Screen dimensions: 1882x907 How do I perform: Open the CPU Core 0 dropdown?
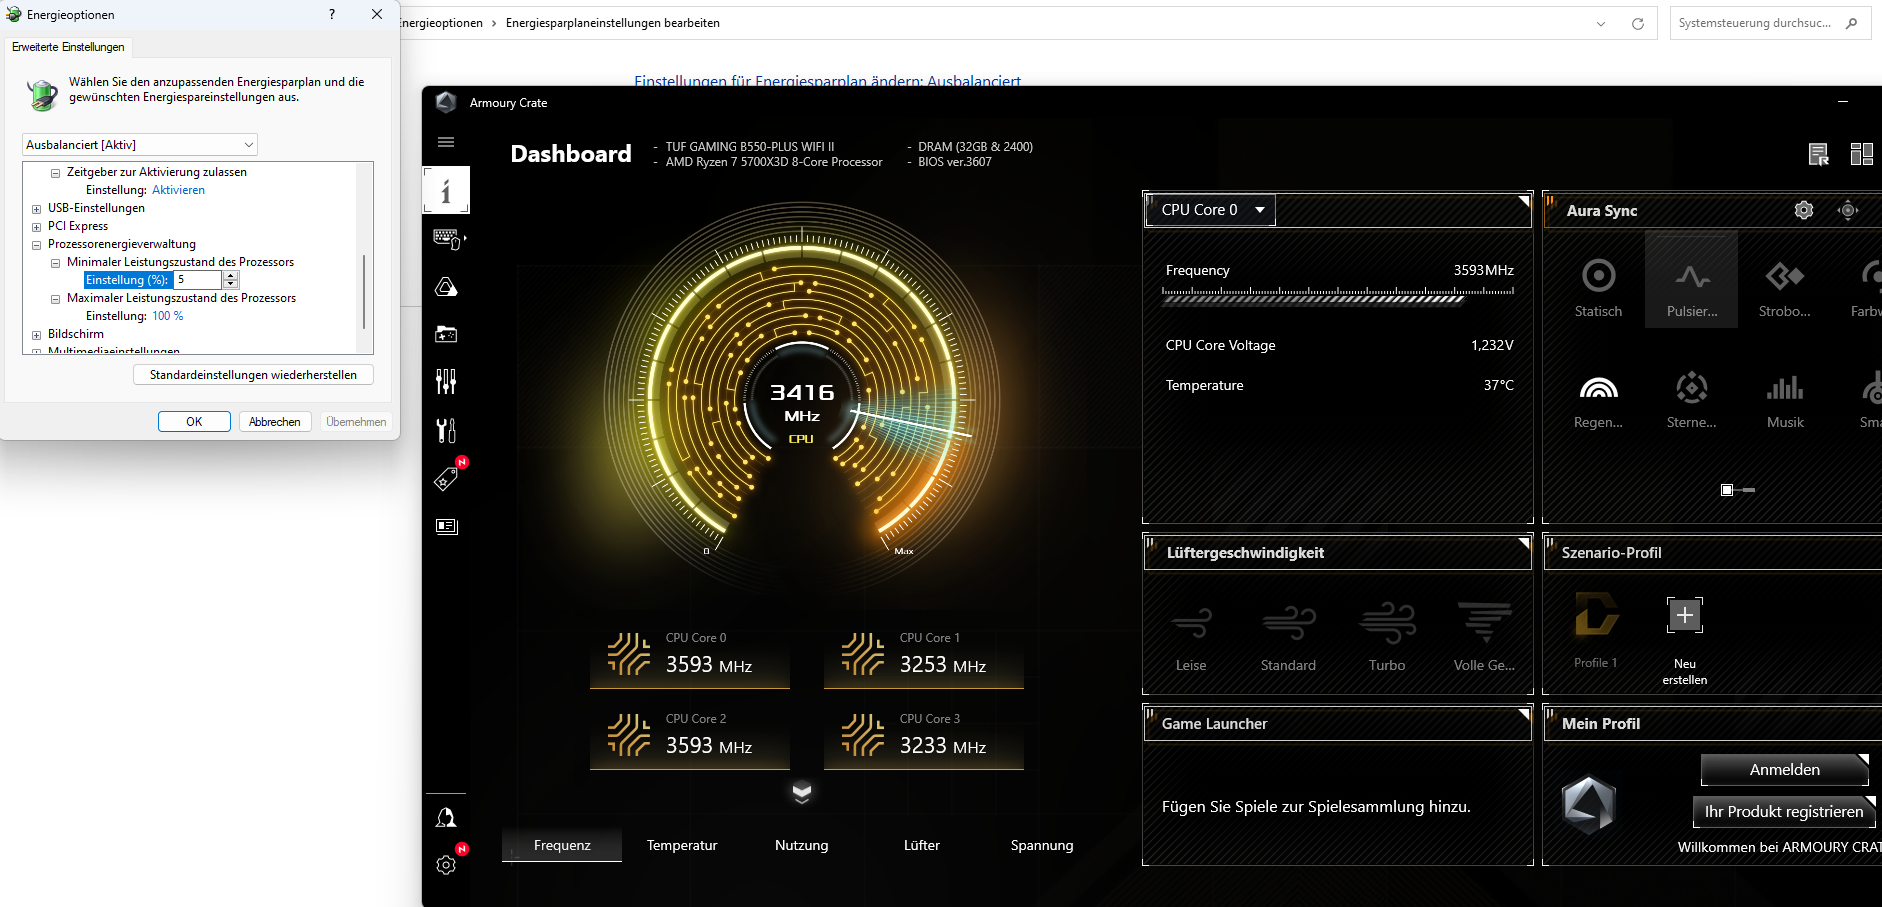(x=1211, y=210)
